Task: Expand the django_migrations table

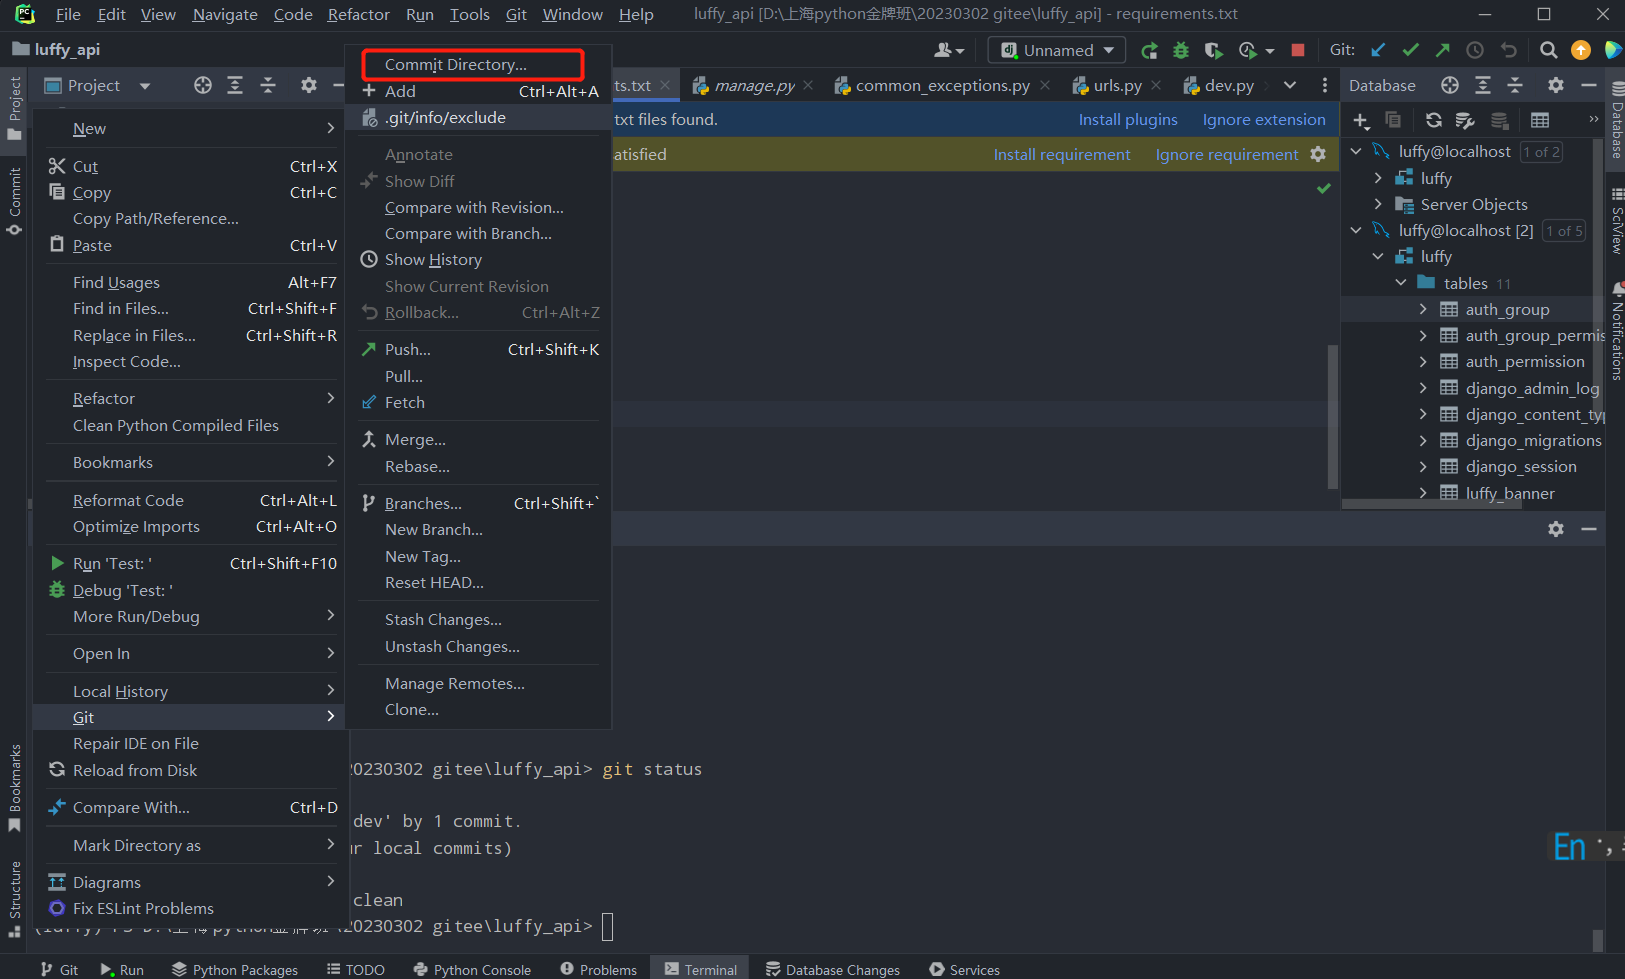Action: pyautogui.click(x=1423, y=440)
